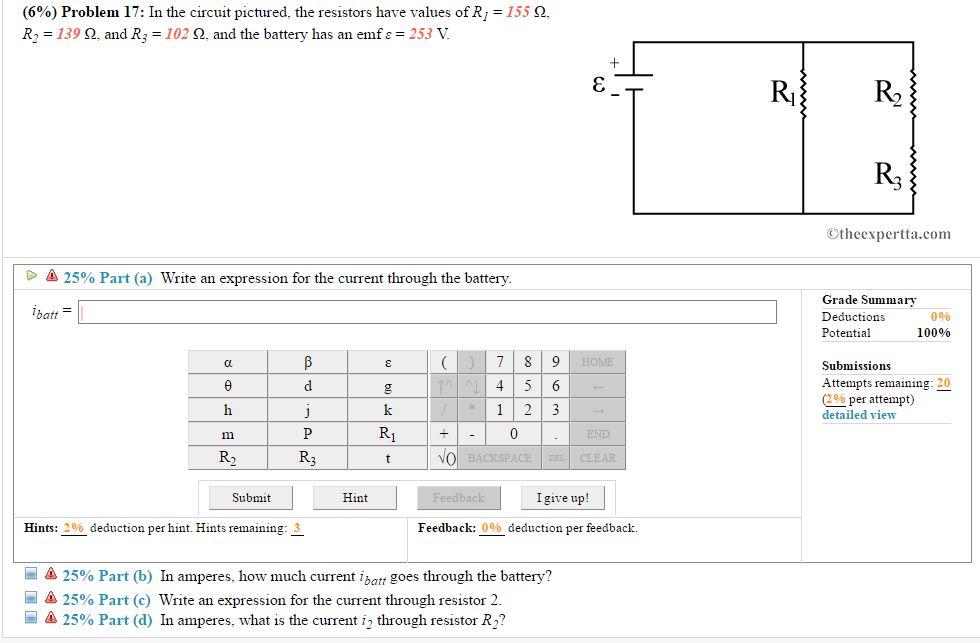980x643 pixels.
Task: Expand Part (b) of the problem
Action: [x=107, y=575]
